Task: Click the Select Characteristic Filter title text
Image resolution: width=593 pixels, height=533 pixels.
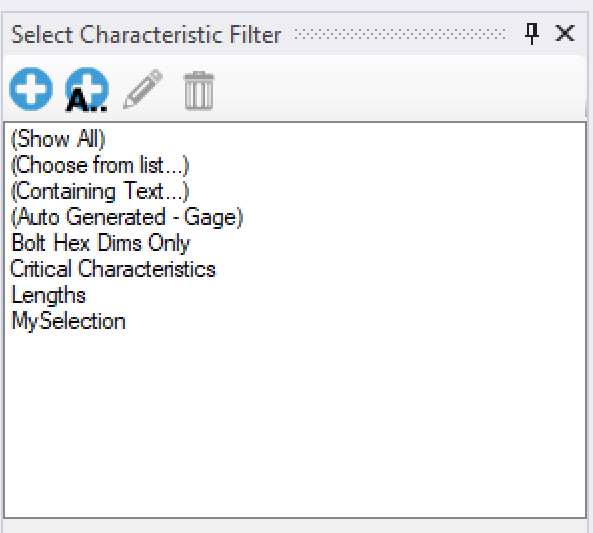Action: pos(146,35)
